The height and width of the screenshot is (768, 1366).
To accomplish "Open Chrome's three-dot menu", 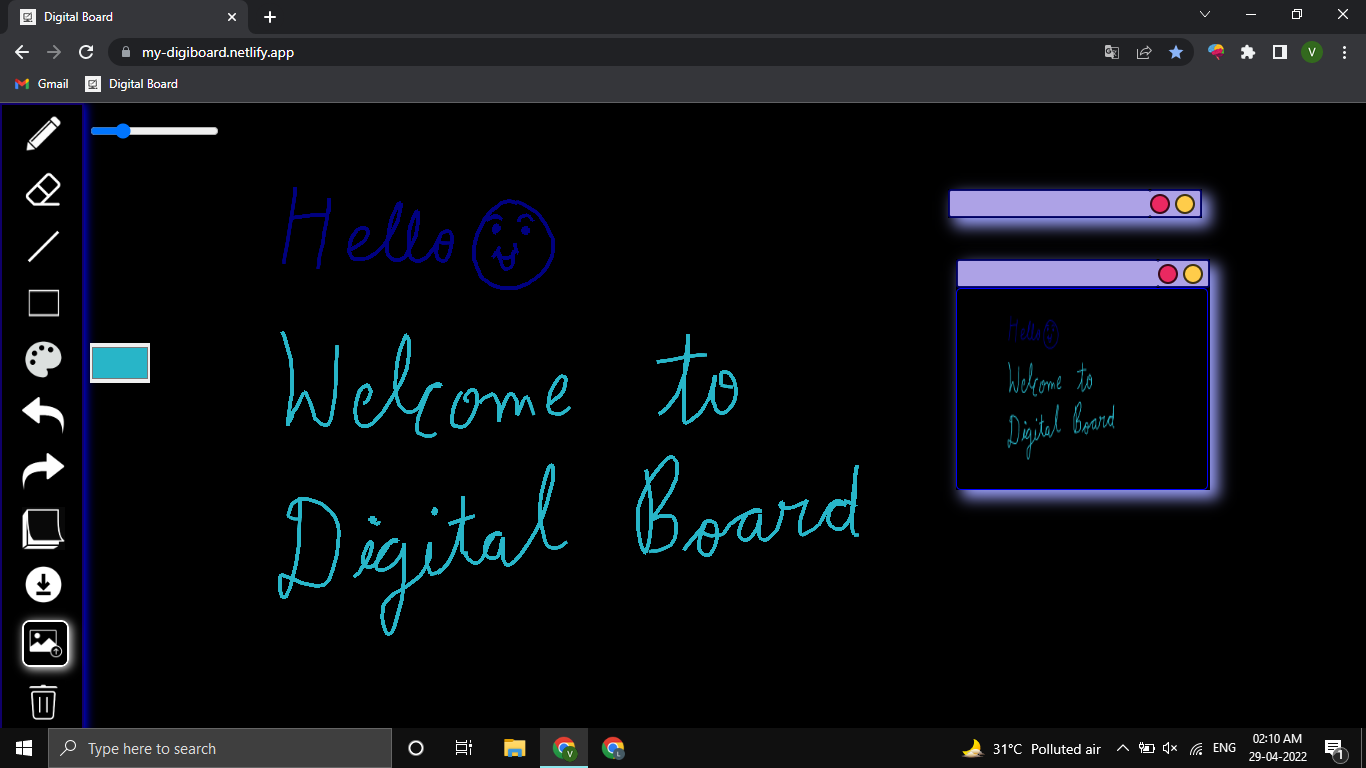I will (x=1344, y=52).
